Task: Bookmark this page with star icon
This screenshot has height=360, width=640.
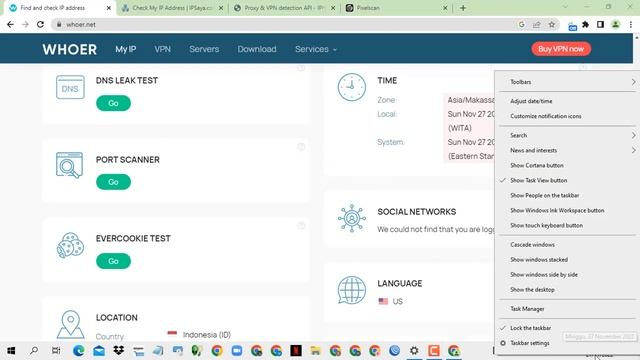Action: pyautogui.click(x=552, y=24)
